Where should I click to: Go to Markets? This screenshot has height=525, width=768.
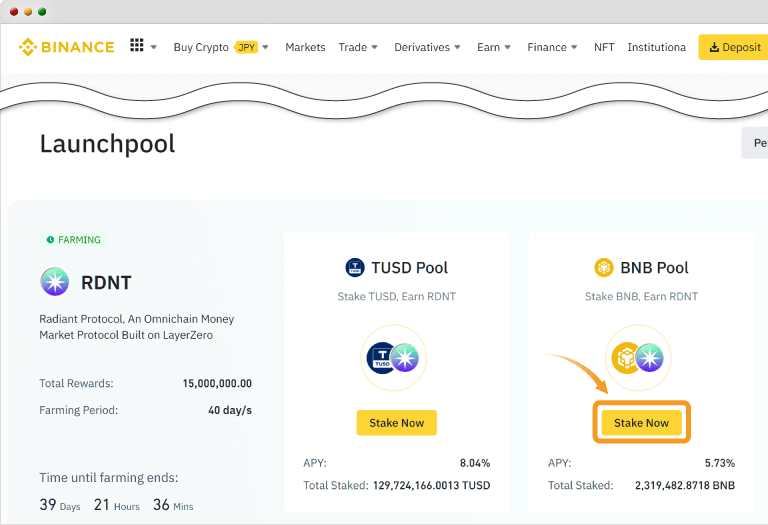[305, 47]
